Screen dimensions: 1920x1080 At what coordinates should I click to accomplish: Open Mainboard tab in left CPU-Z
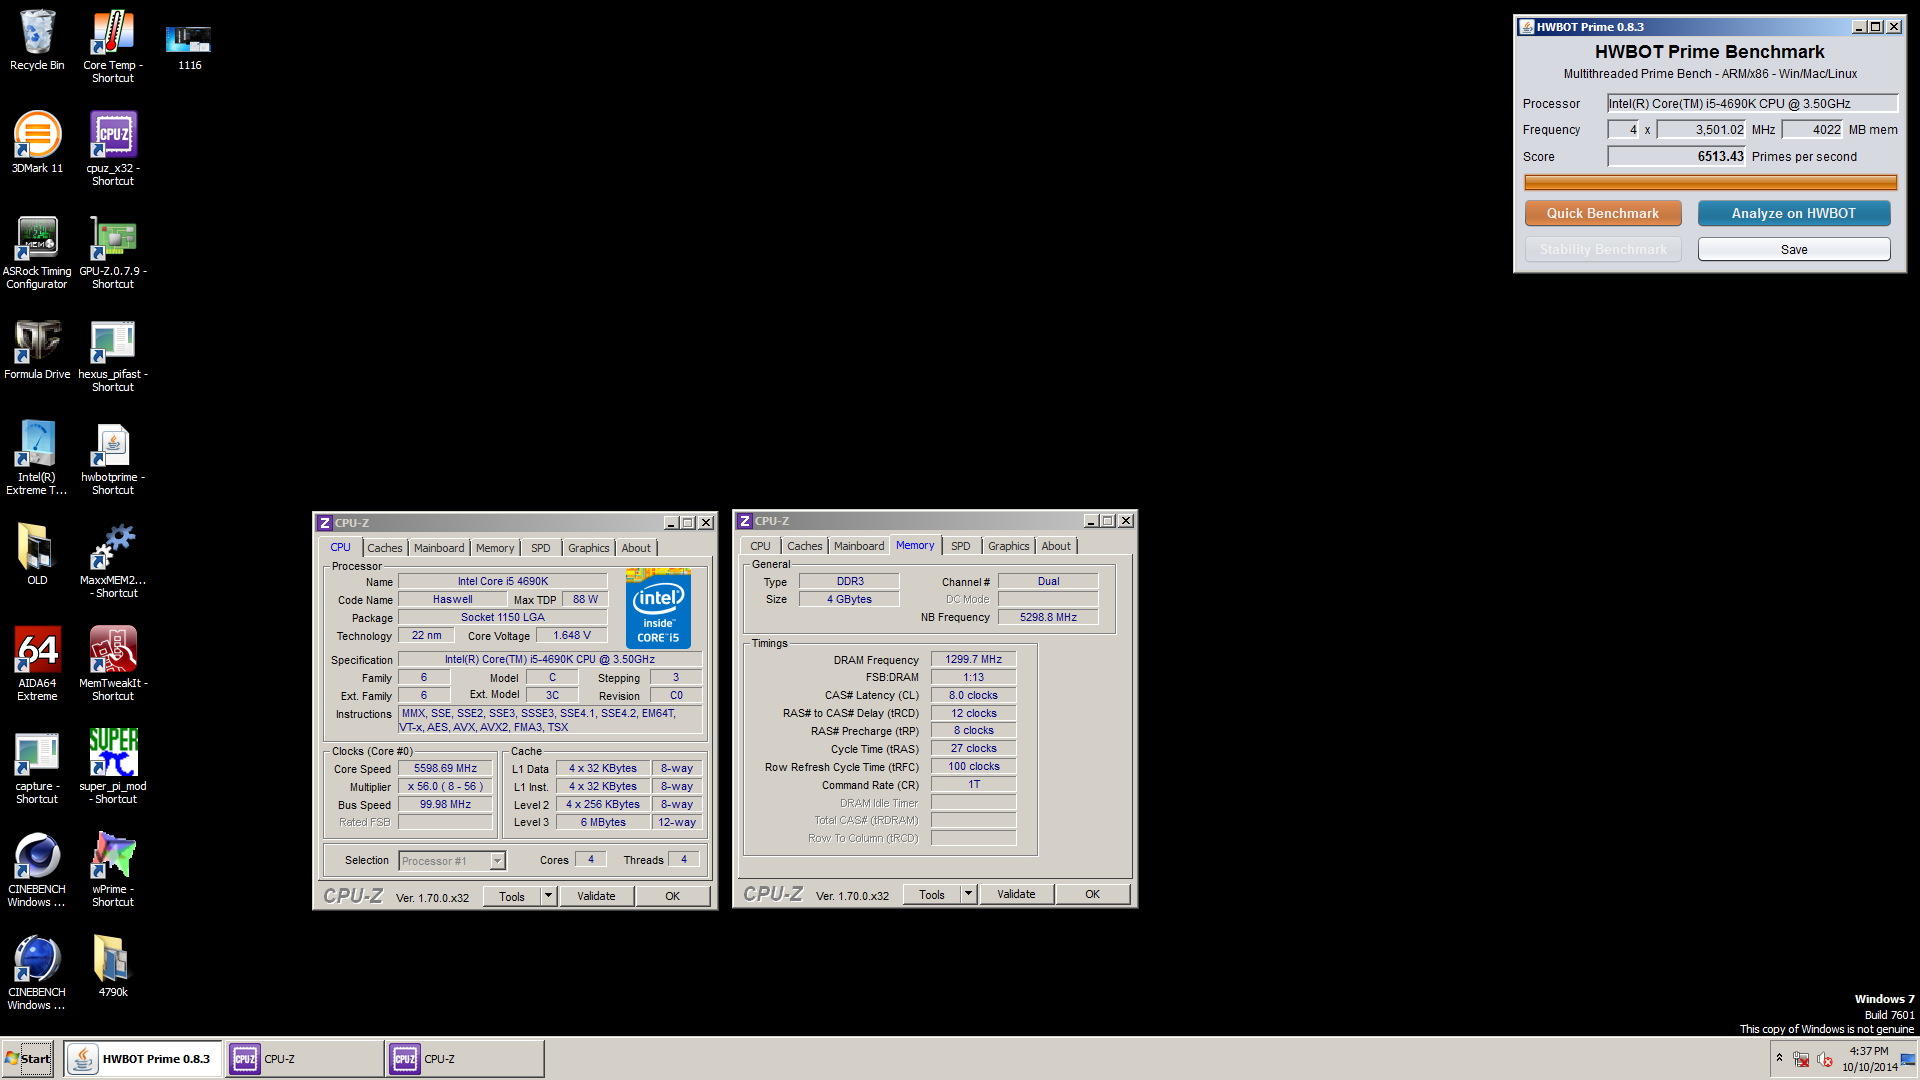[x=439, y=548]
